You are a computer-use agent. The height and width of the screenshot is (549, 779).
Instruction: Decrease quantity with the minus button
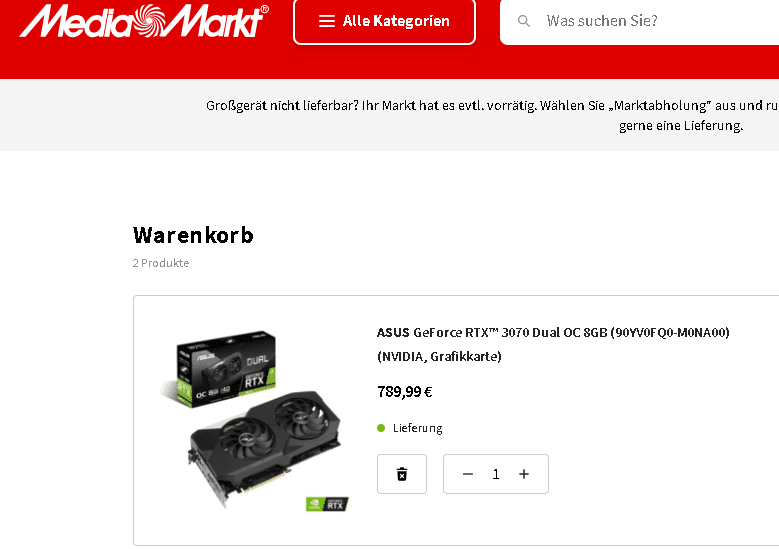click(467, 474)
